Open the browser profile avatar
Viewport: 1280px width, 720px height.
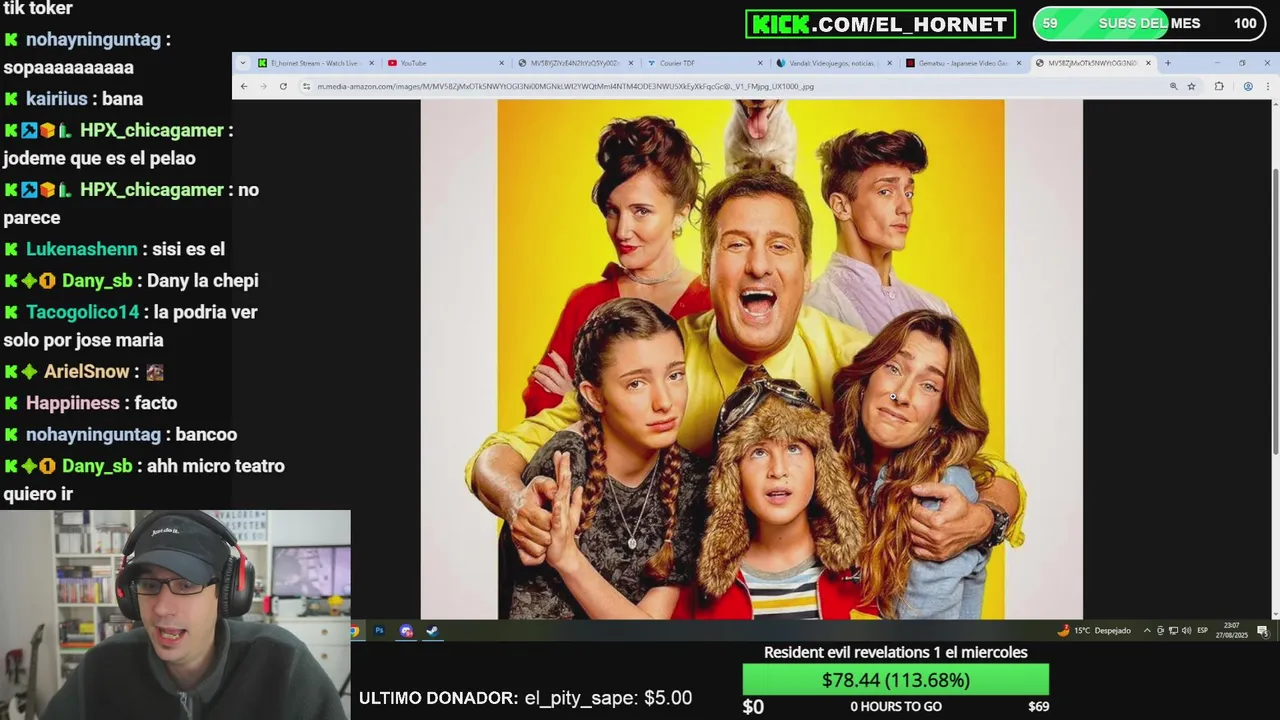click(1248, 86)
